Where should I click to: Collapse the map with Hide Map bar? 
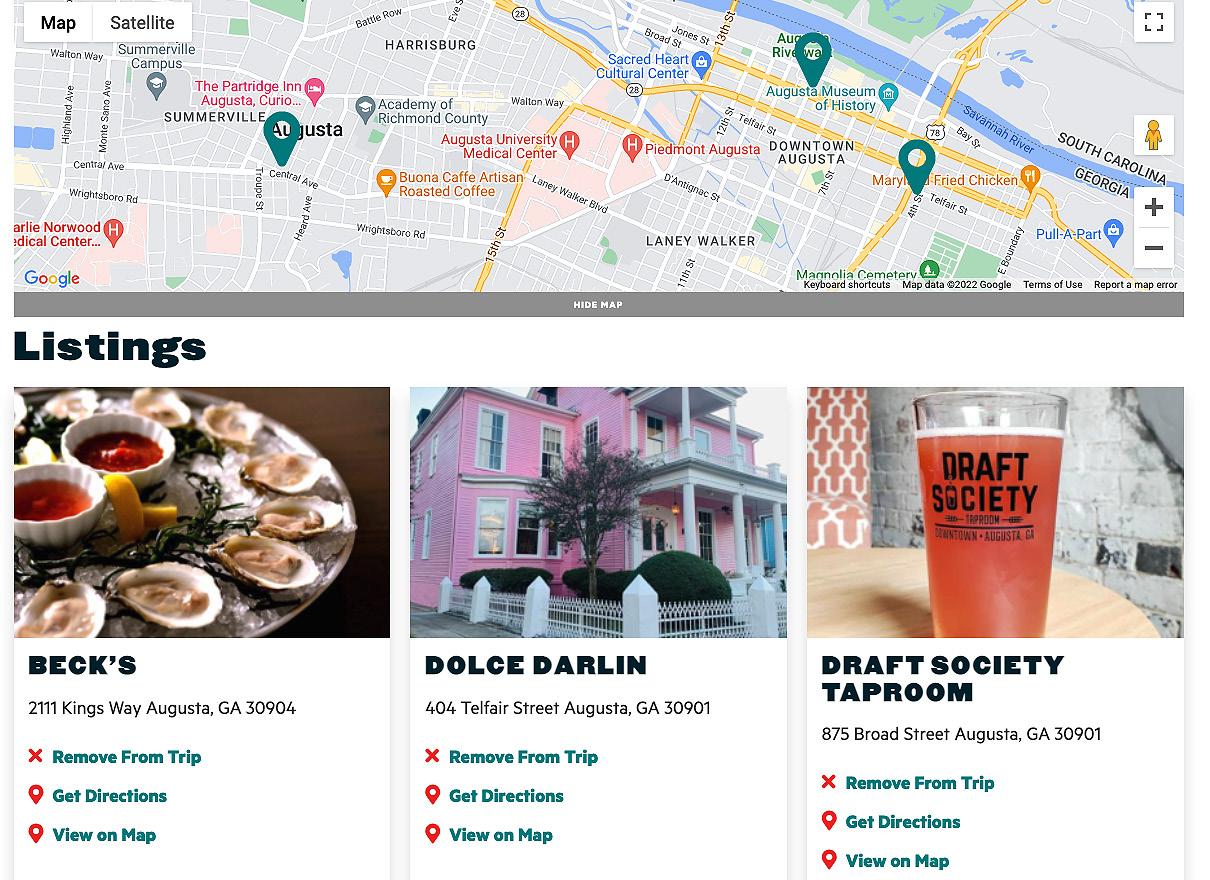click(x=598, y=305)
